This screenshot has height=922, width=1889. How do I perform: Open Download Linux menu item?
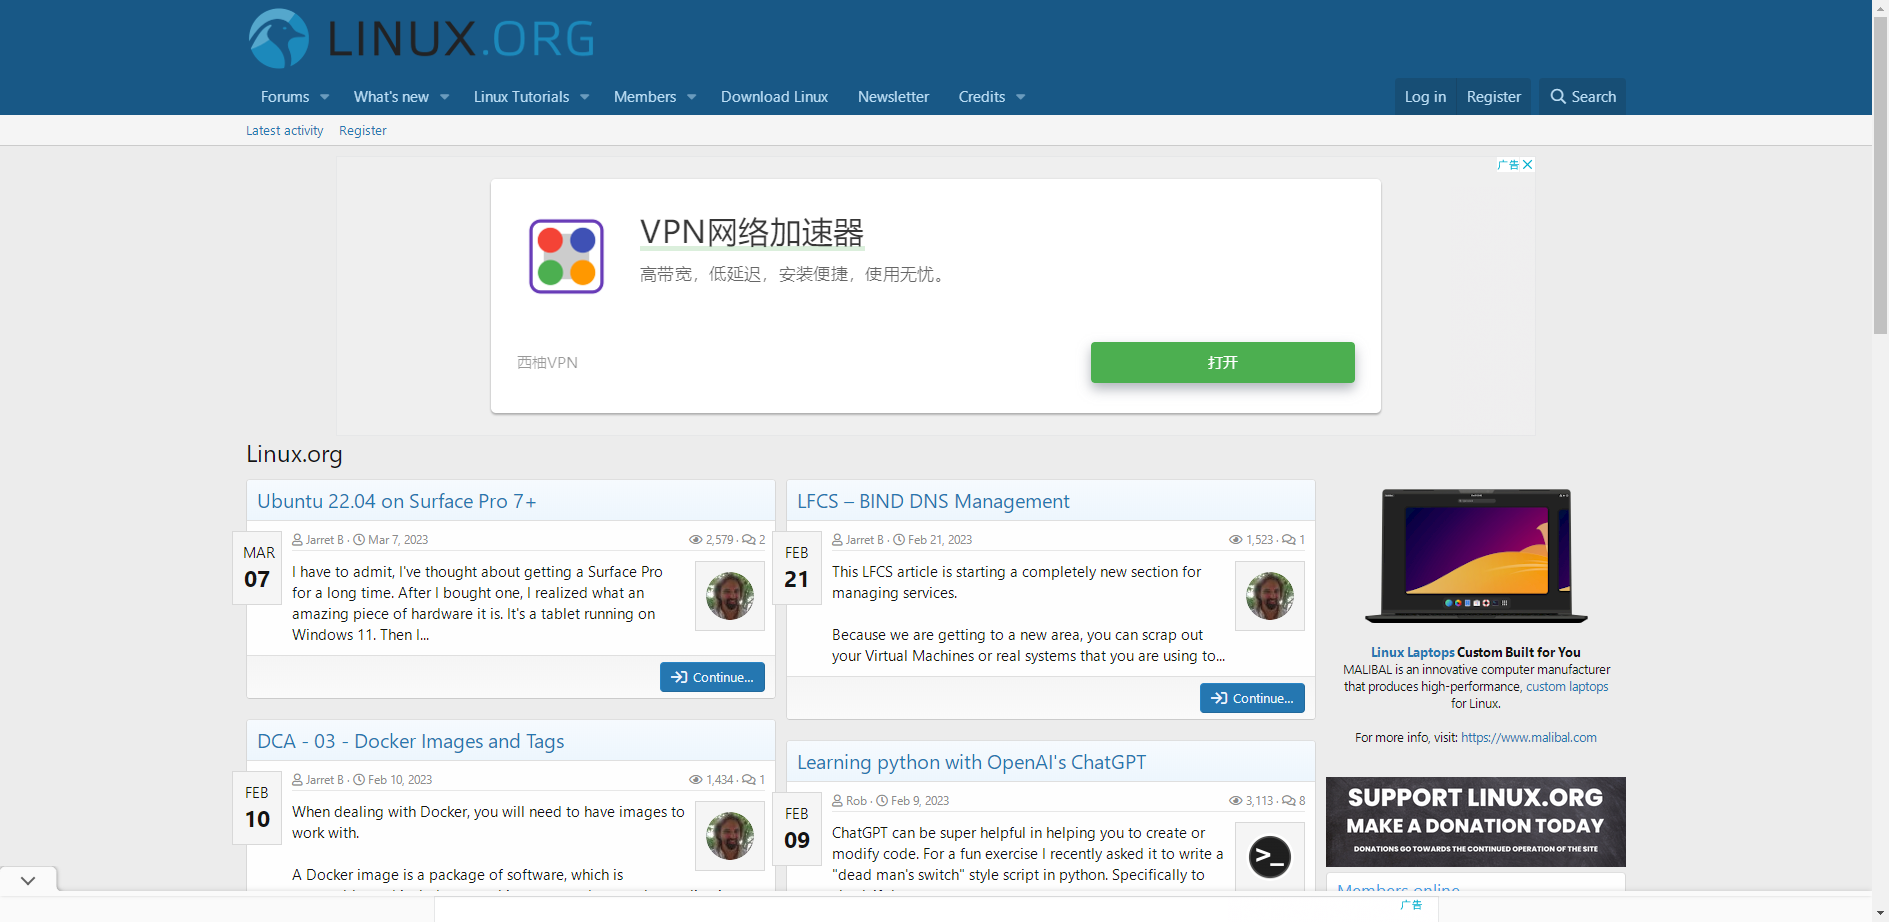tap(774, 97)
